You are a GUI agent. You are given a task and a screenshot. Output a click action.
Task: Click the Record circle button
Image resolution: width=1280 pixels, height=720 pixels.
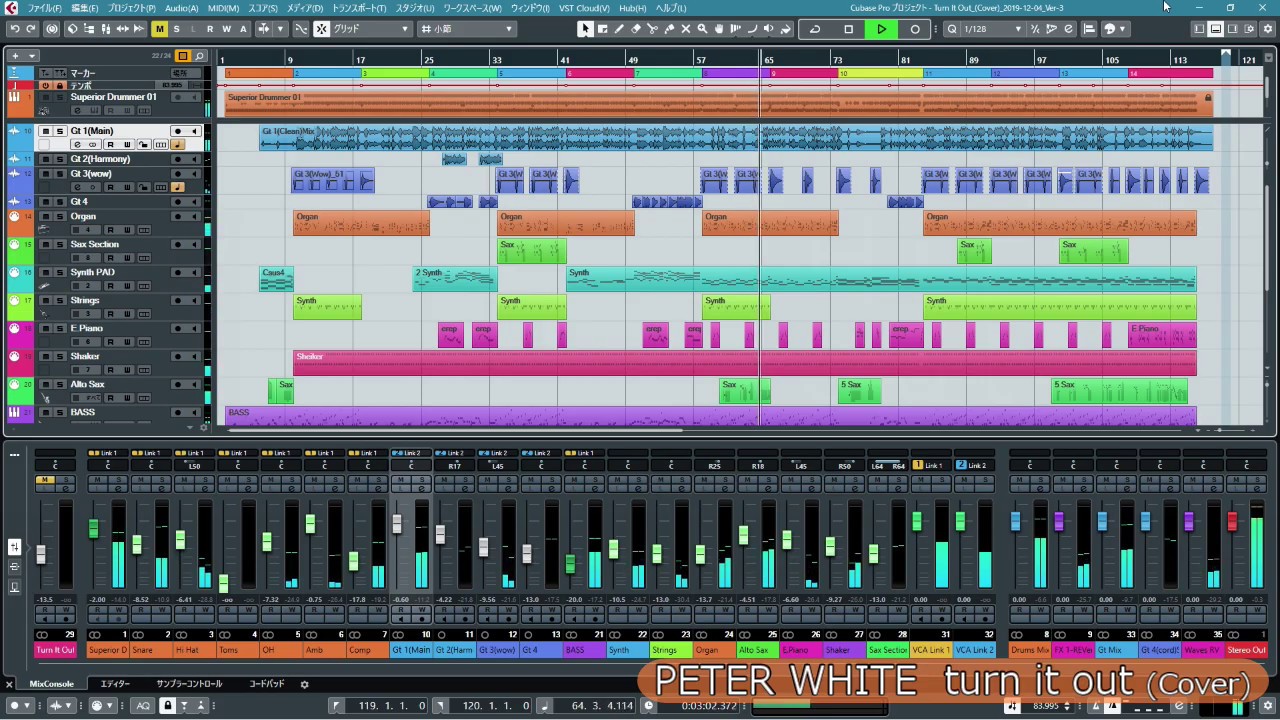[914, 29]
